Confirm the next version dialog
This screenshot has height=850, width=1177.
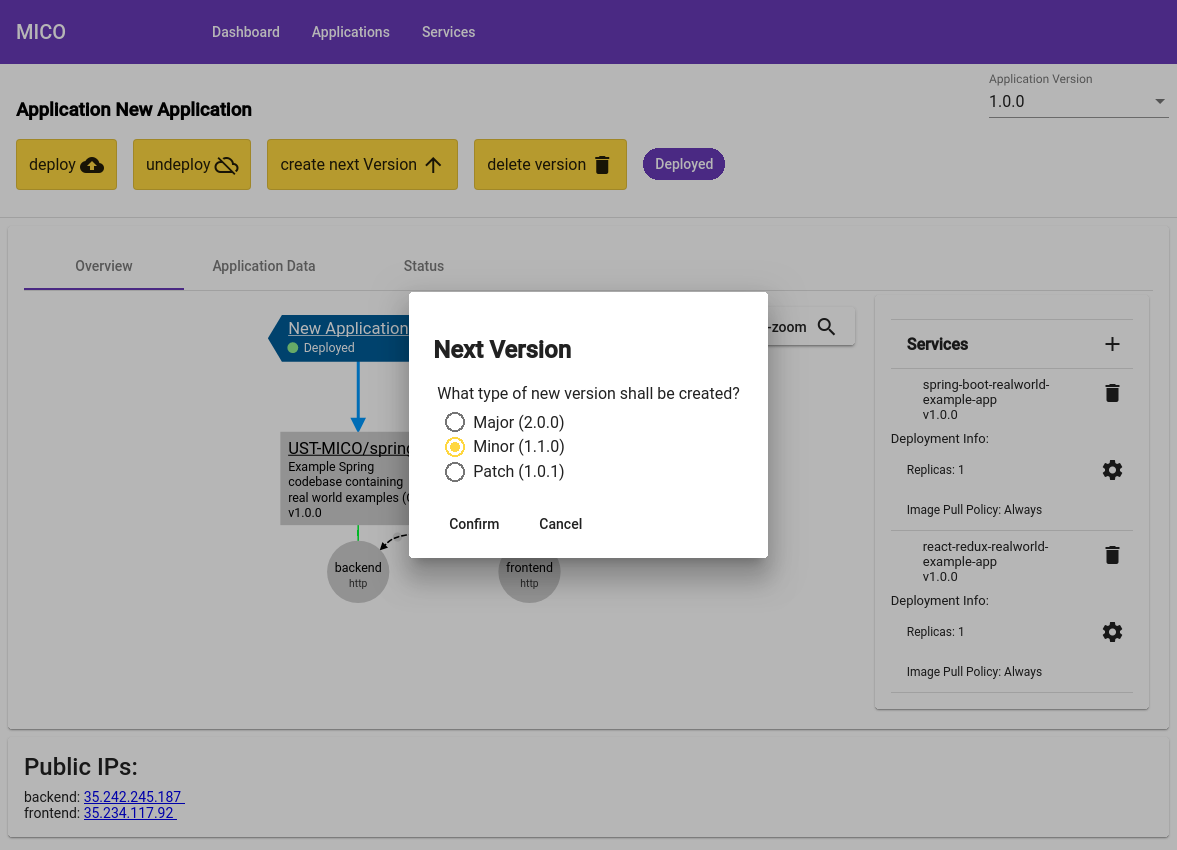[x=474, y=524]
